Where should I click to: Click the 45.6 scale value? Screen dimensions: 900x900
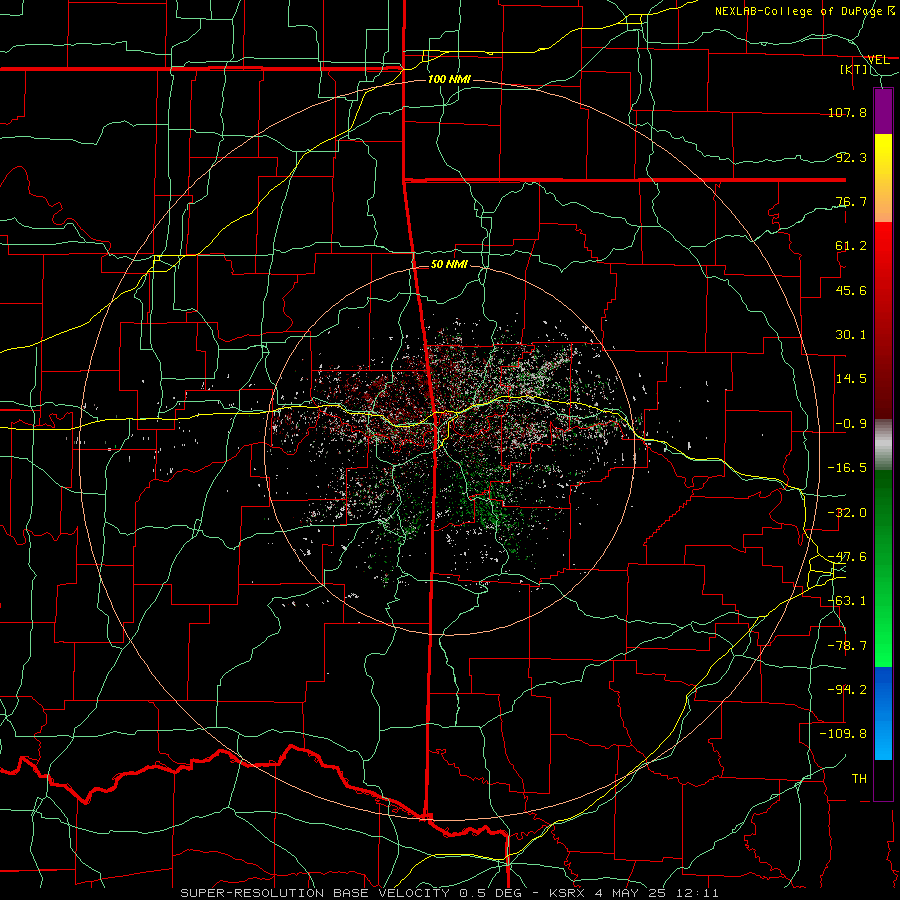[x=851, y=290]
